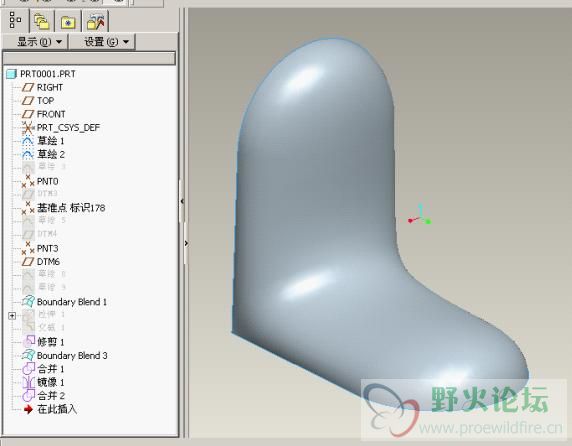572x446 pixels.
Task: Expand the suppressed 拉伸 1 tree node
Action: 12,315
